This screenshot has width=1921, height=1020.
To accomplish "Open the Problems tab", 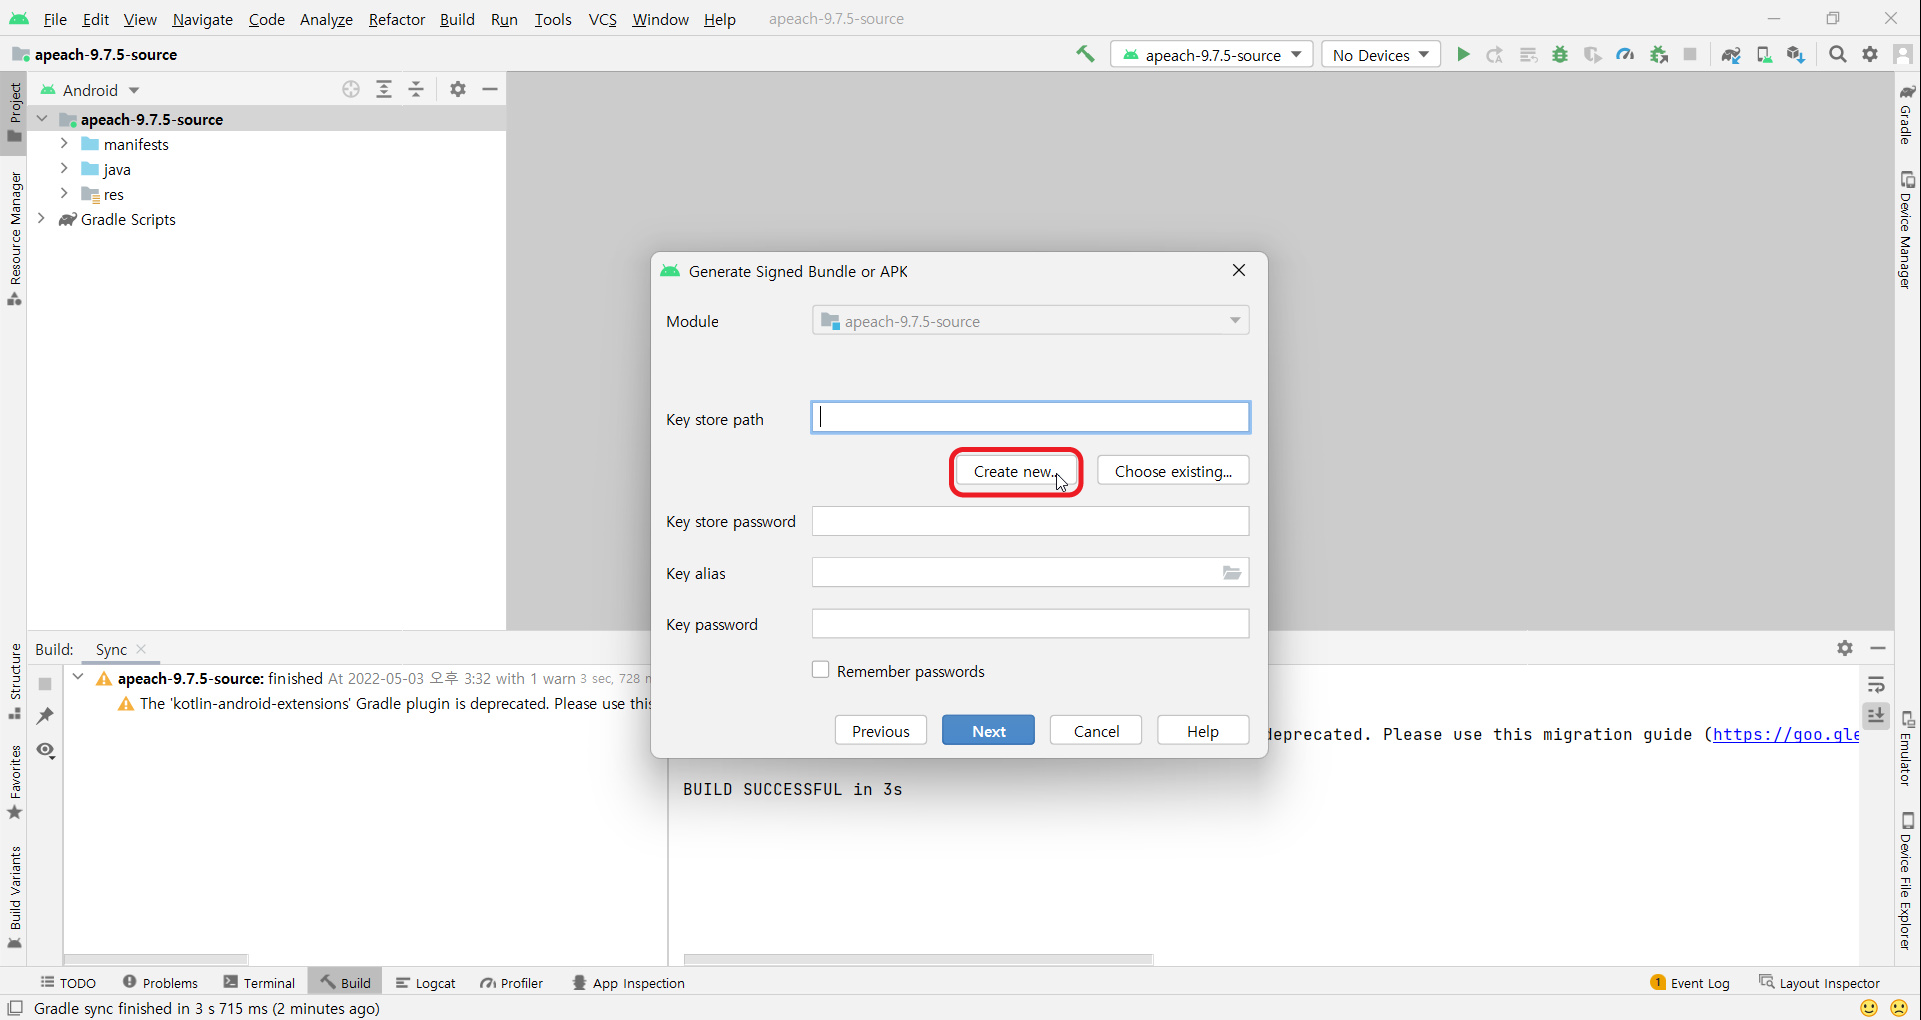I will [160, 983].
